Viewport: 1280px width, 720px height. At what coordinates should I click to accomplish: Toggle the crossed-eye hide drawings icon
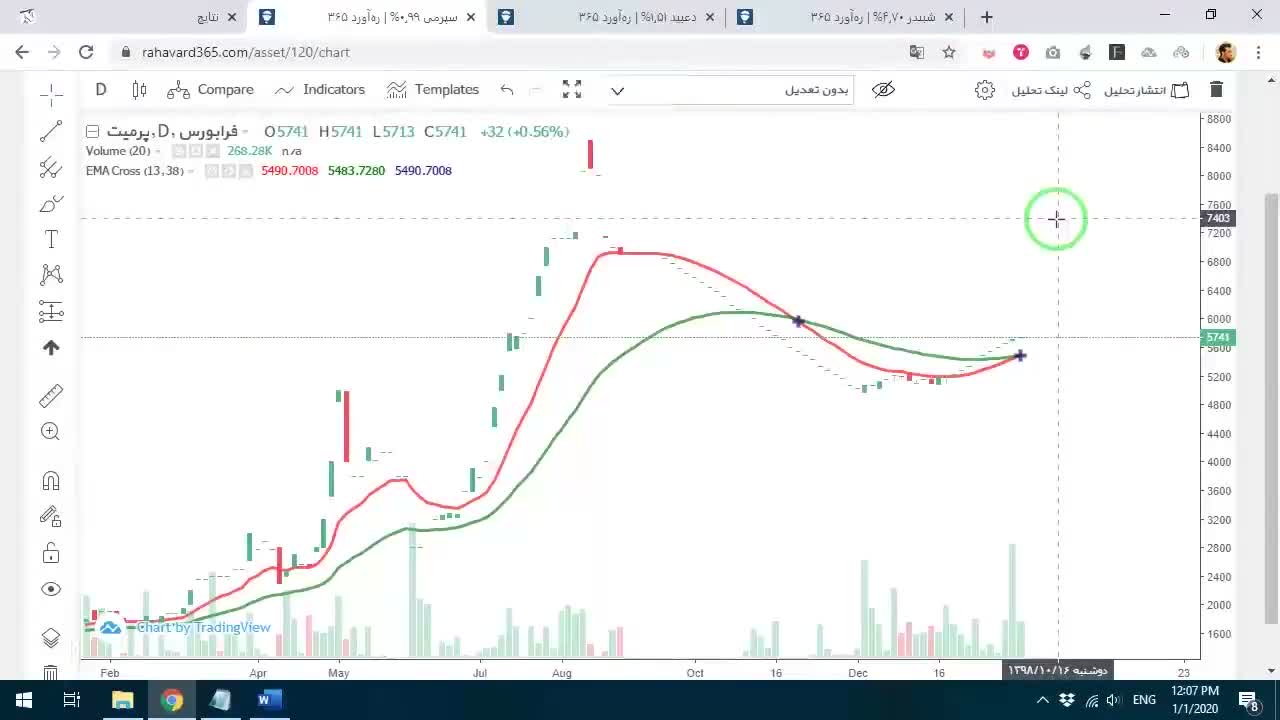coord(883,90)
